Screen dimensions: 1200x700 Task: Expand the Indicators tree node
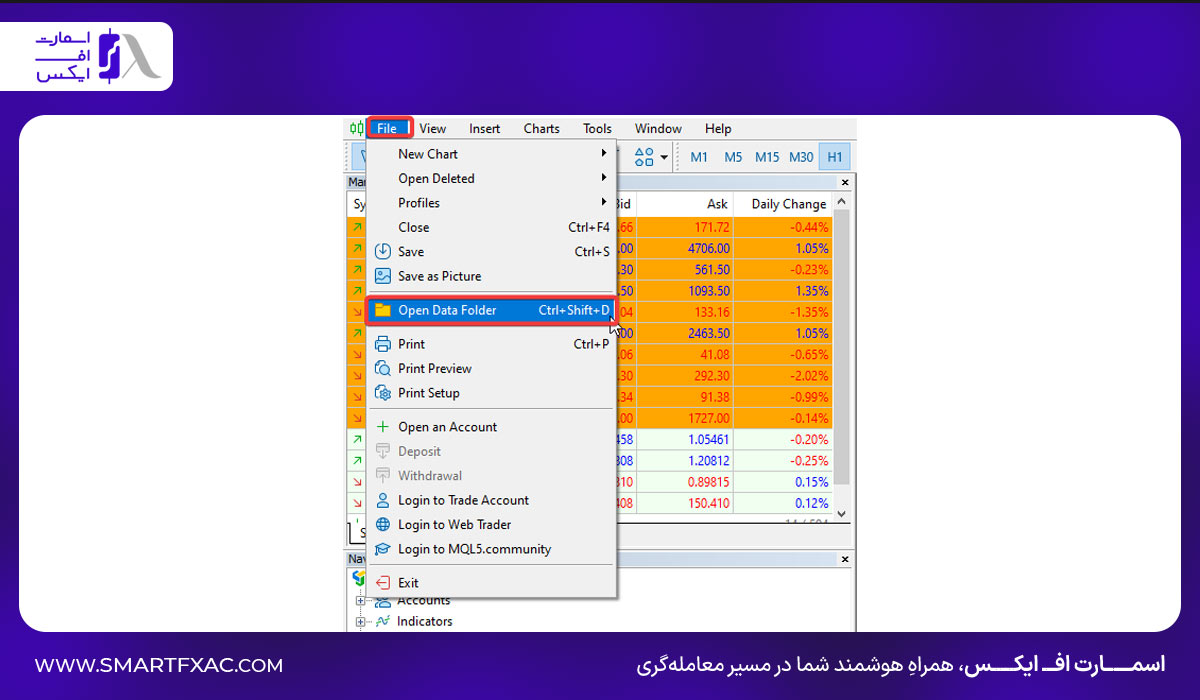click(361, 622)
